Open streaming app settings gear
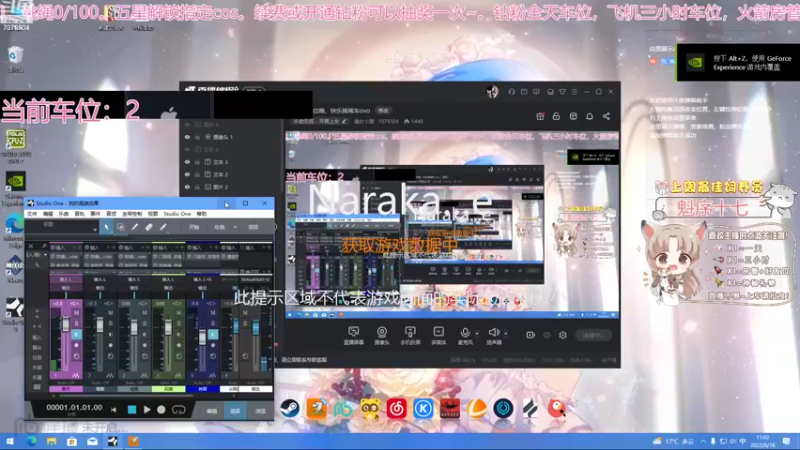The height and width of the screenshot is (450, 800). tap(563, 335)
